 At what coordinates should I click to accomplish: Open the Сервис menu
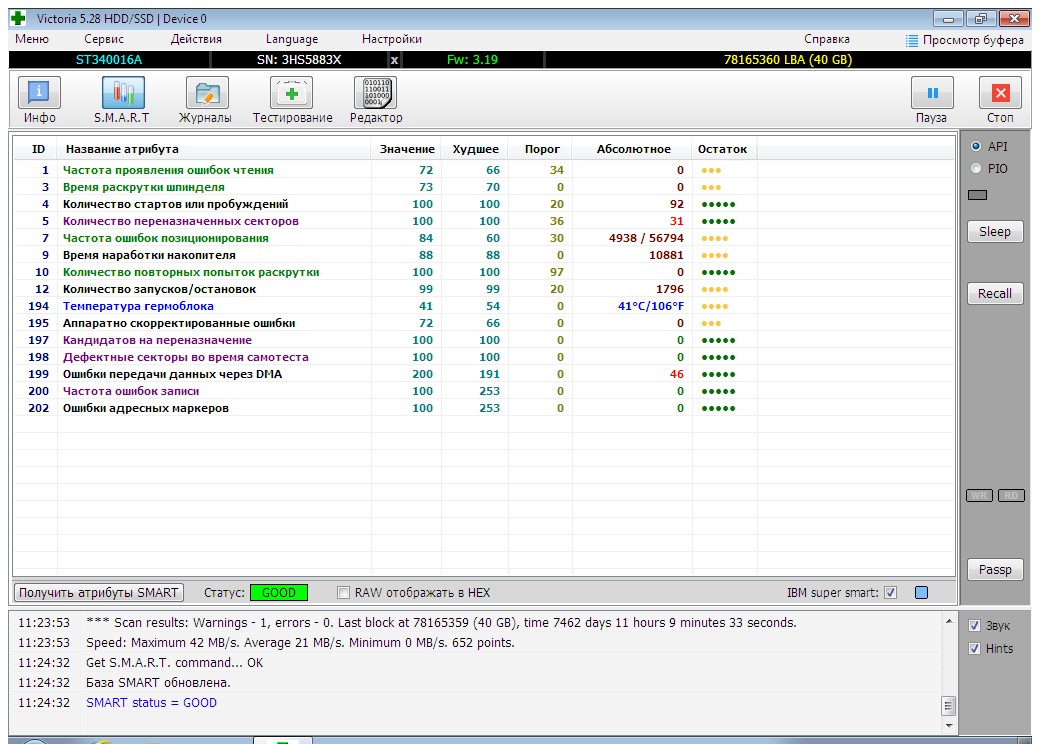pyautogui.click(x=103, y=39)
